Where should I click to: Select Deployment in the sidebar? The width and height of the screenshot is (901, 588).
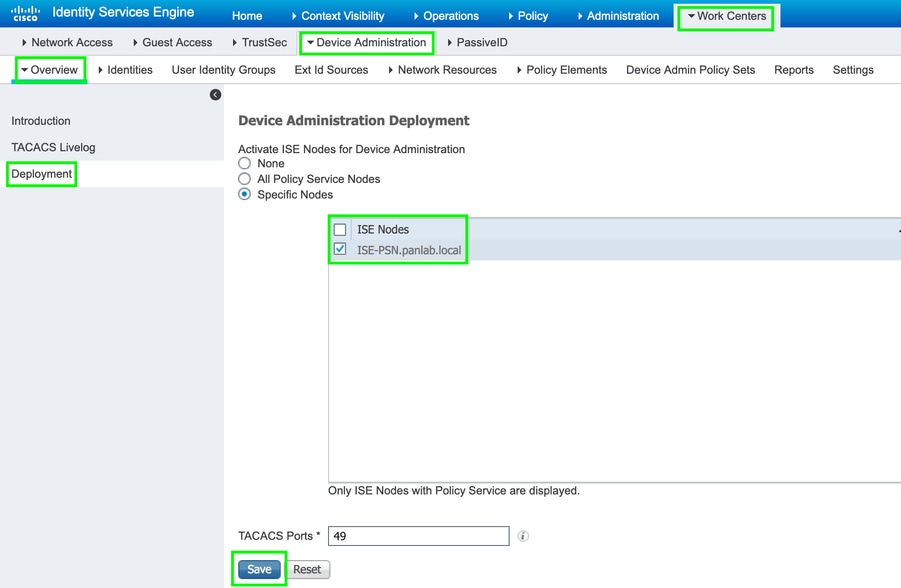click(x=41, y=174)
